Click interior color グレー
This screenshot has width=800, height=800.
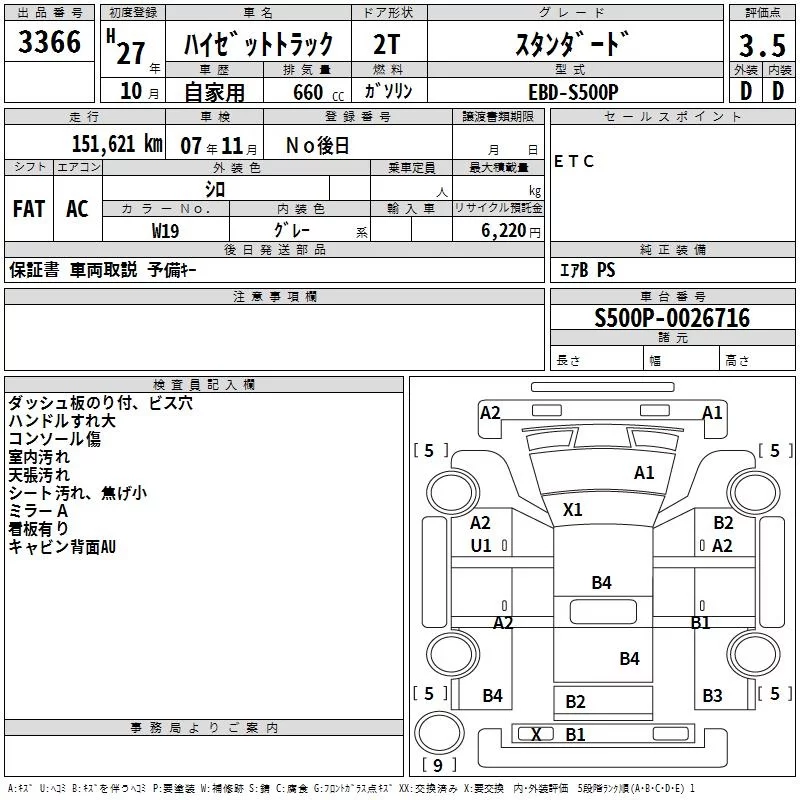coord(291,230)
